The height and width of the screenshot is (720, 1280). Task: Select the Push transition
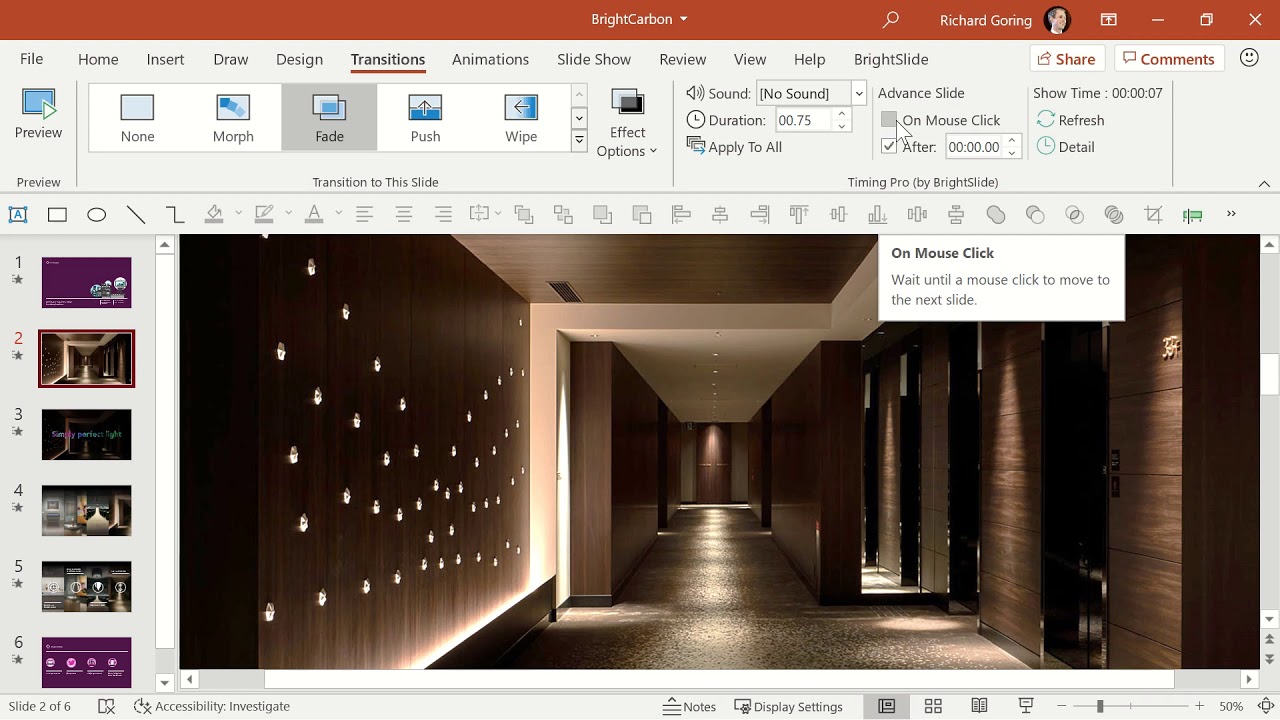425,118
